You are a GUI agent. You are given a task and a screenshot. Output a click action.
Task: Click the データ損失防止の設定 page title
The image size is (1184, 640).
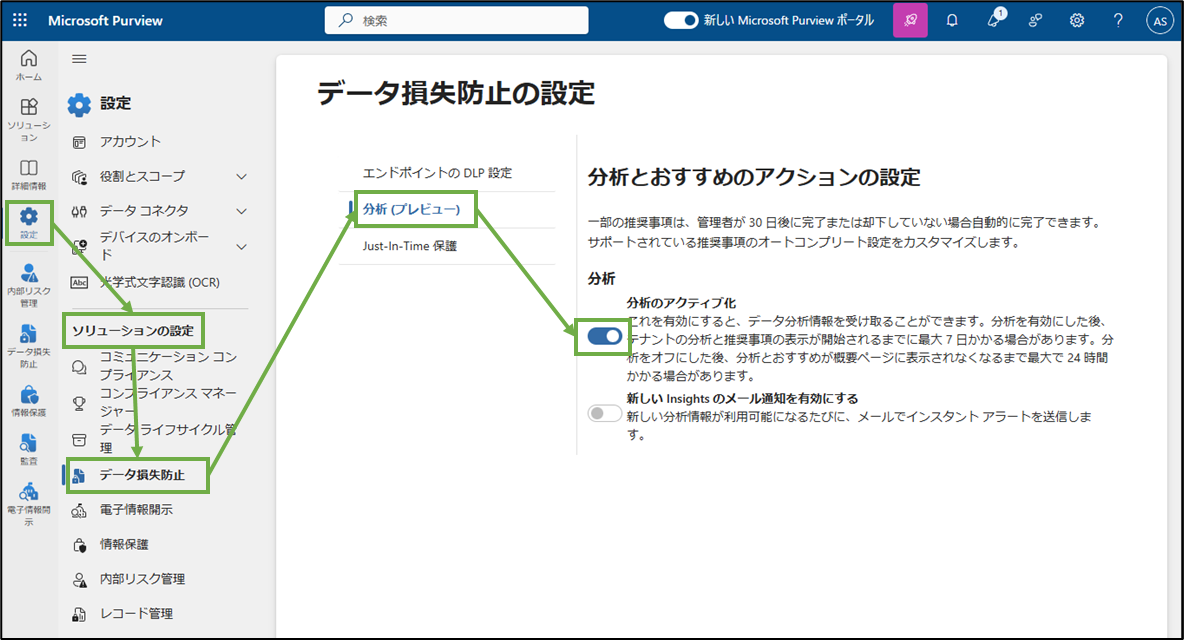pos(456,94)
